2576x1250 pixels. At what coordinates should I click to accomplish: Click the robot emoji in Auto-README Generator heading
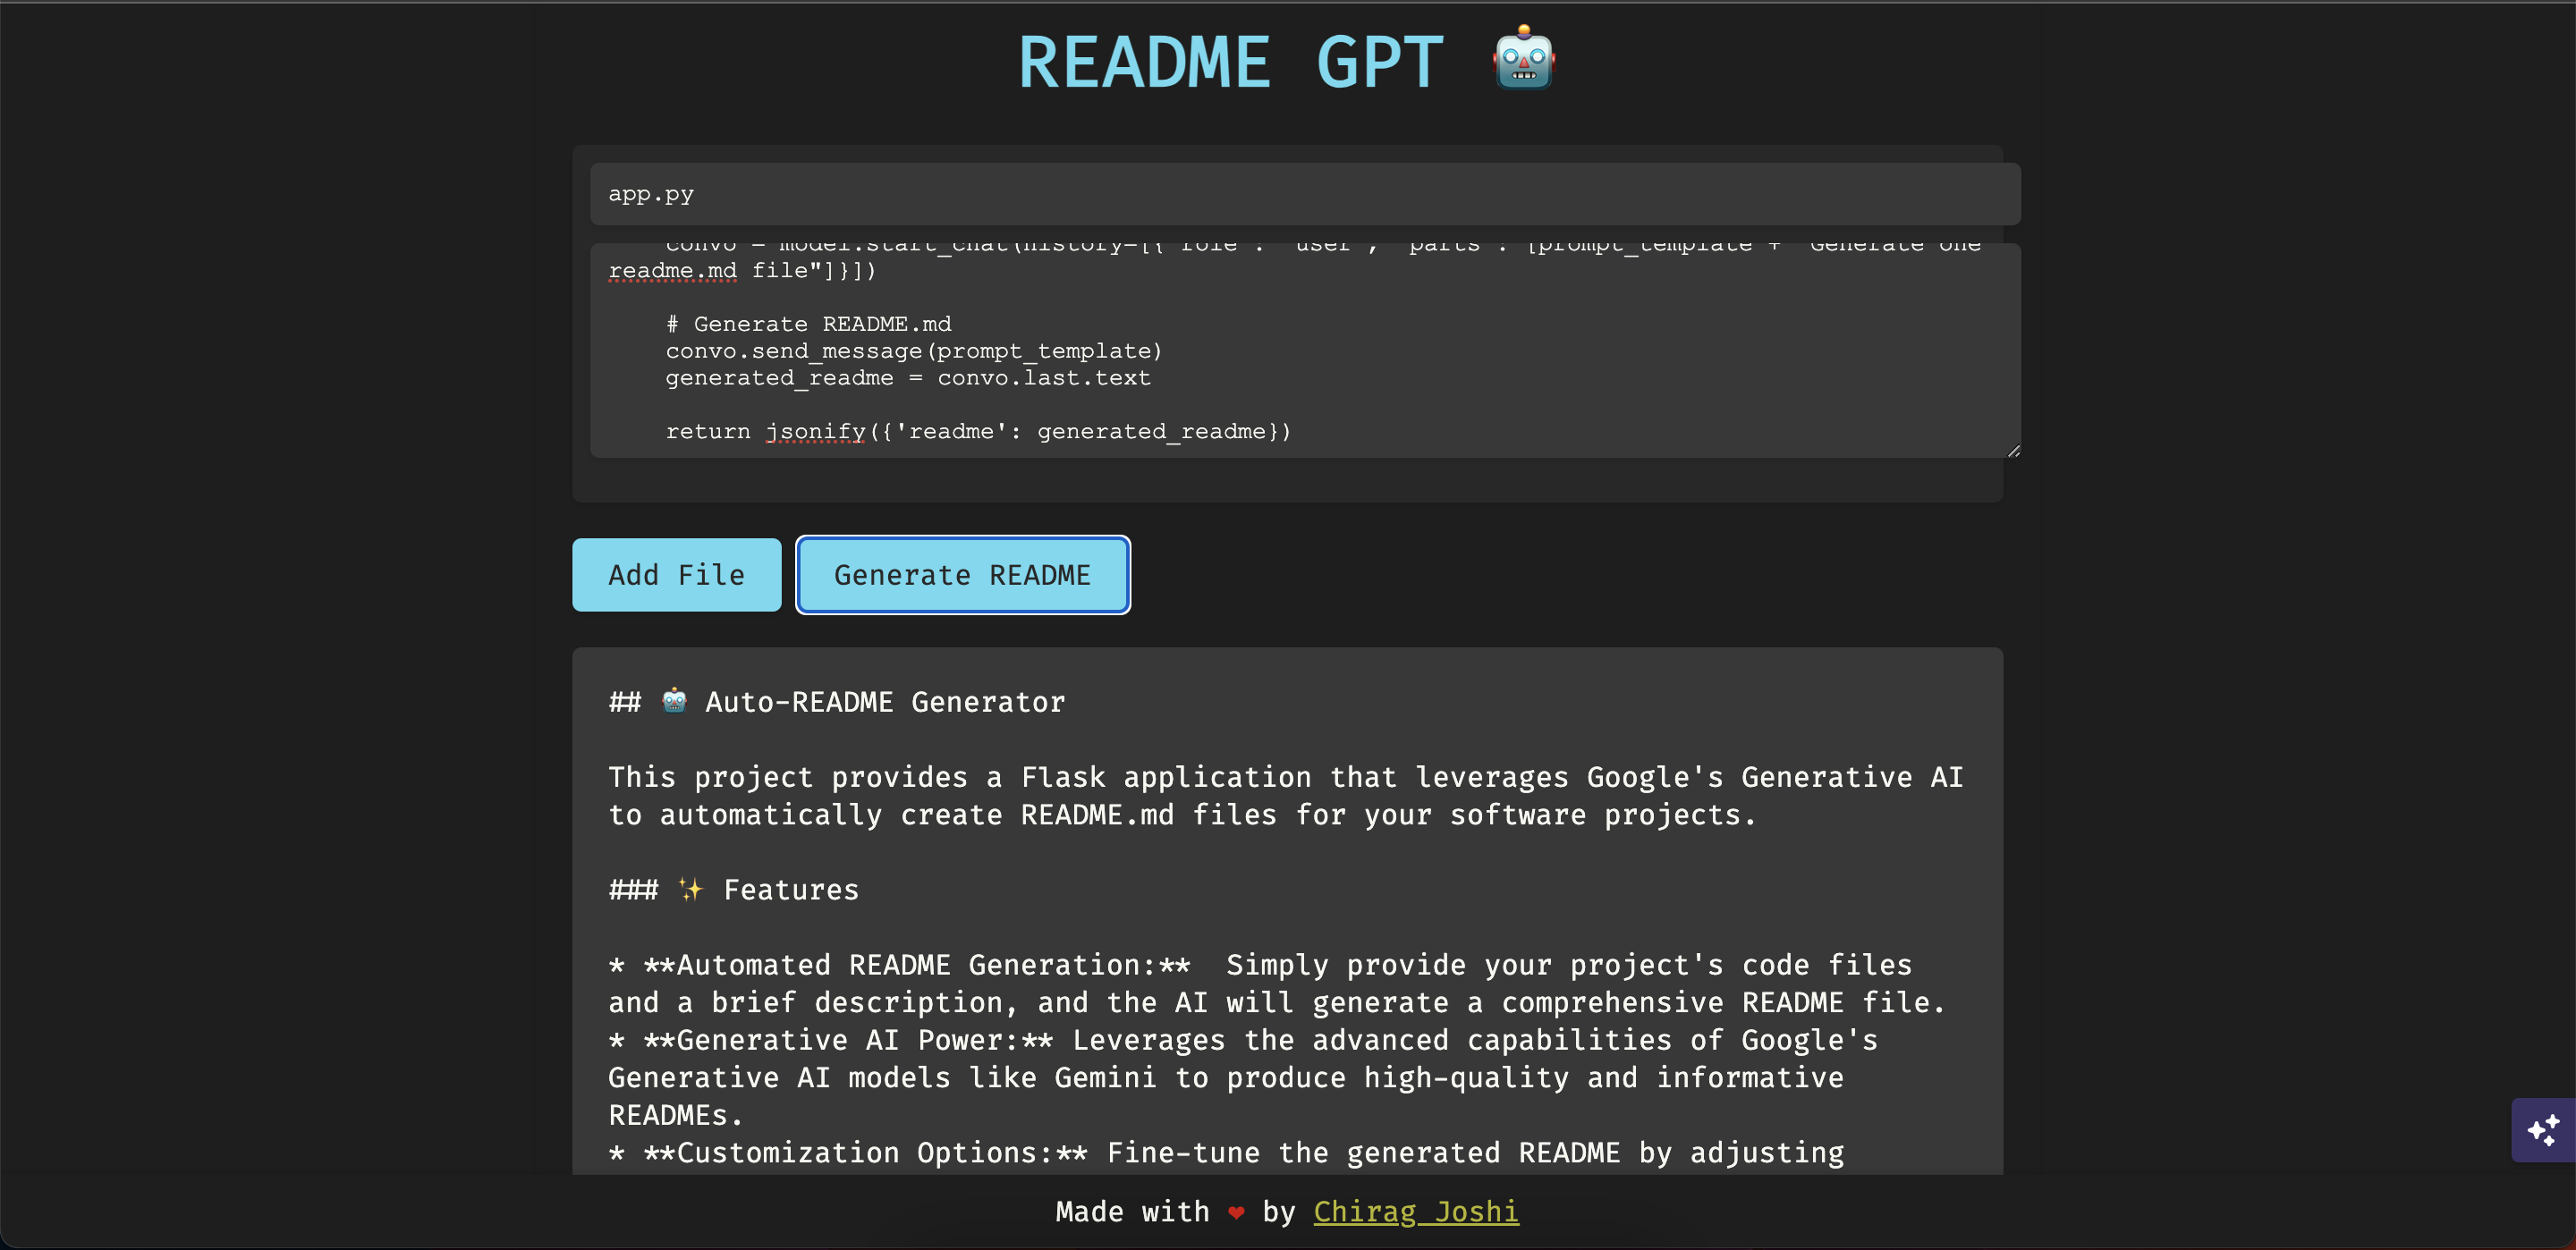click(x=674, y=701)
